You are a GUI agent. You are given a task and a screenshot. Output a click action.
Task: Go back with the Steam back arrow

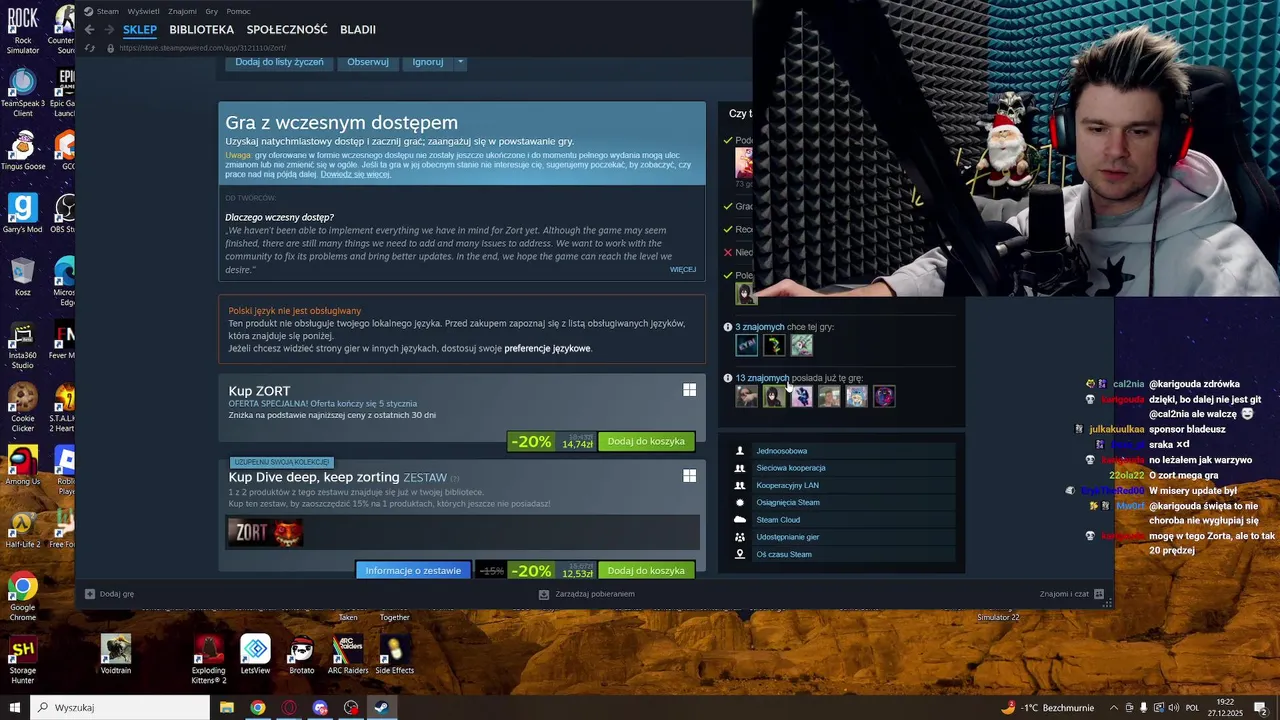coord(89,30)
